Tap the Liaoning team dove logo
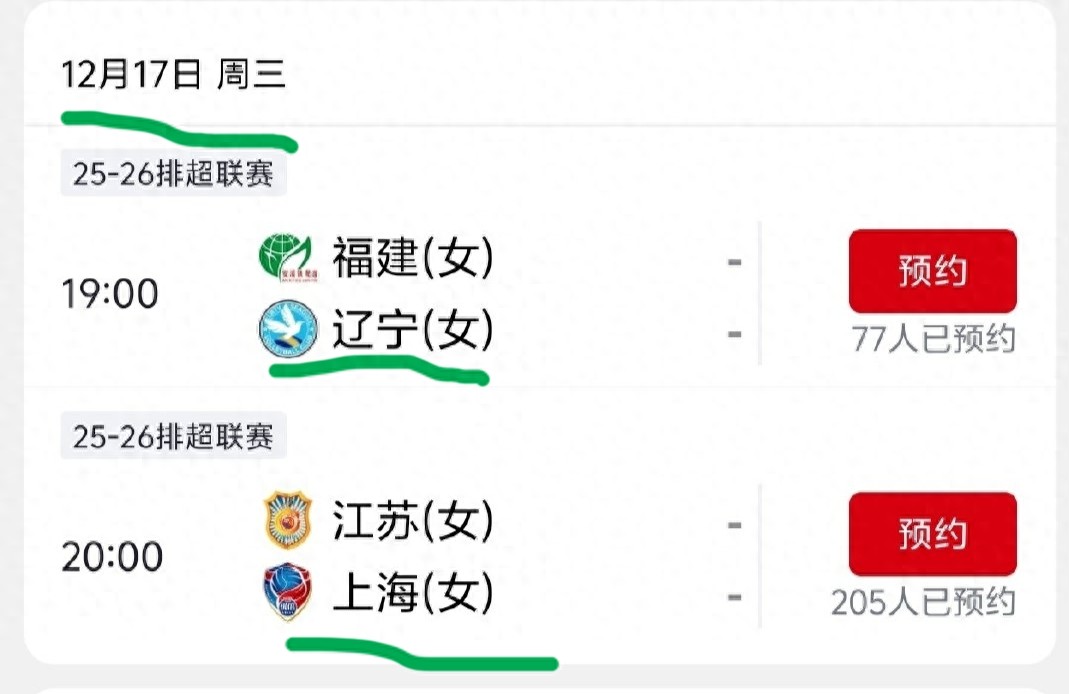This screenshot has height=694, width=1069. pyautogui.click(x=287, y=331)
